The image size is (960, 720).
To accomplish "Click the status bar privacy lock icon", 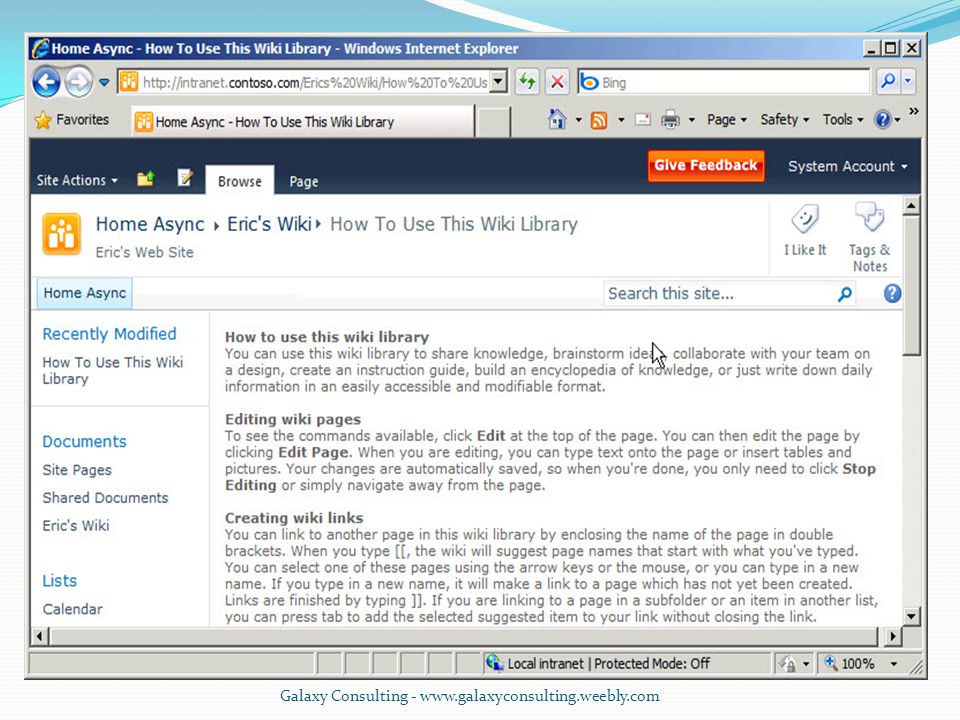I will point(789,664).
